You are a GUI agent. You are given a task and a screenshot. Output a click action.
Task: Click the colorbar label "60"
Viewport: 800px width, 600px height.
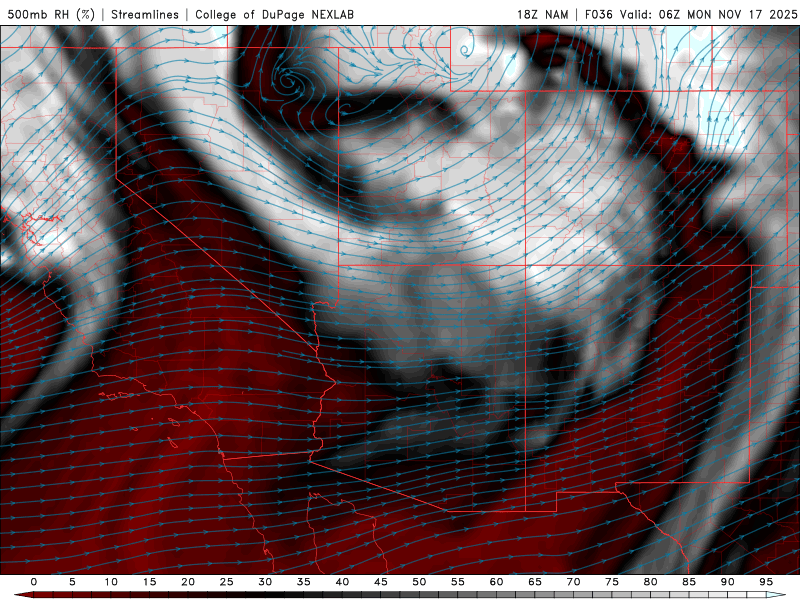click(x=496, y=582)
